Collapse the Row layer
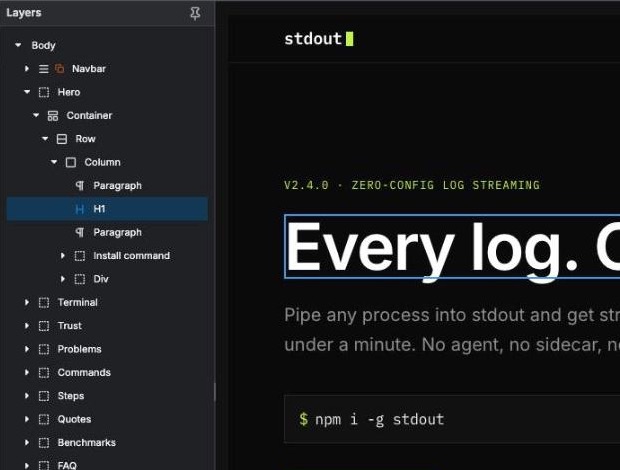 [x=45, y=139]
